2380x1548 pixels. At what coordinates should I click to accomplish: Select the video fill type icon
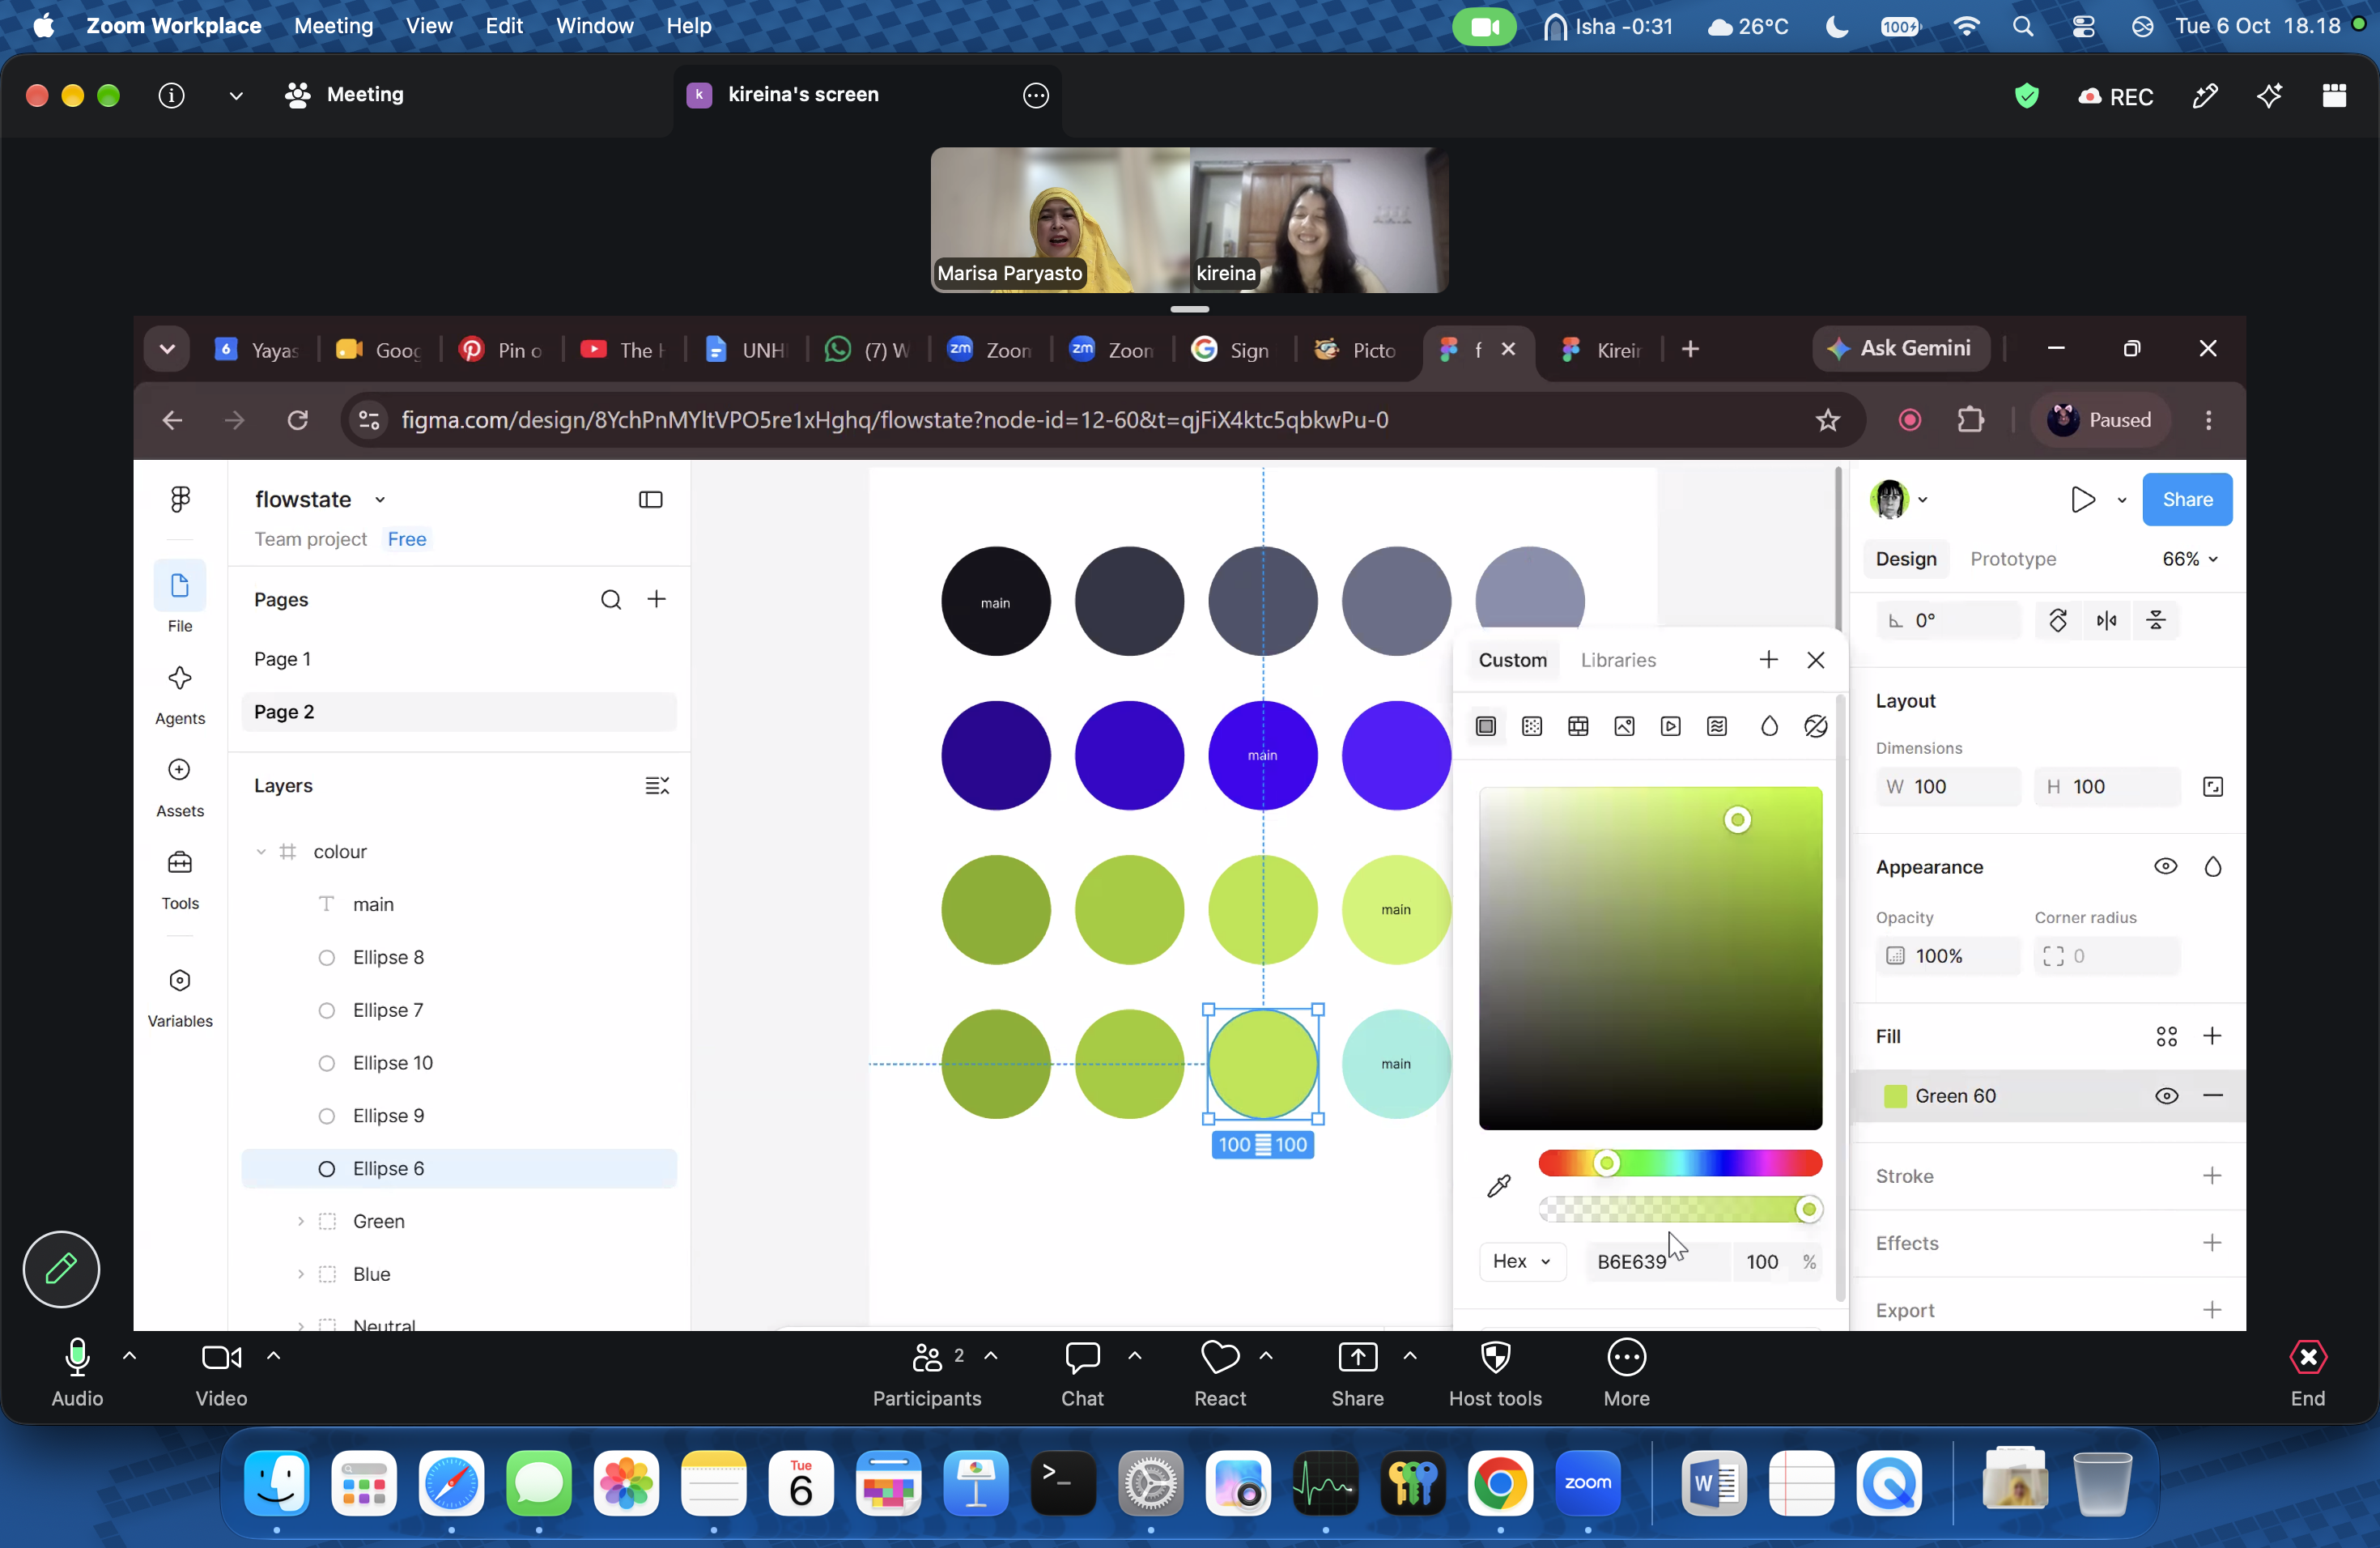click(1671, 726)
